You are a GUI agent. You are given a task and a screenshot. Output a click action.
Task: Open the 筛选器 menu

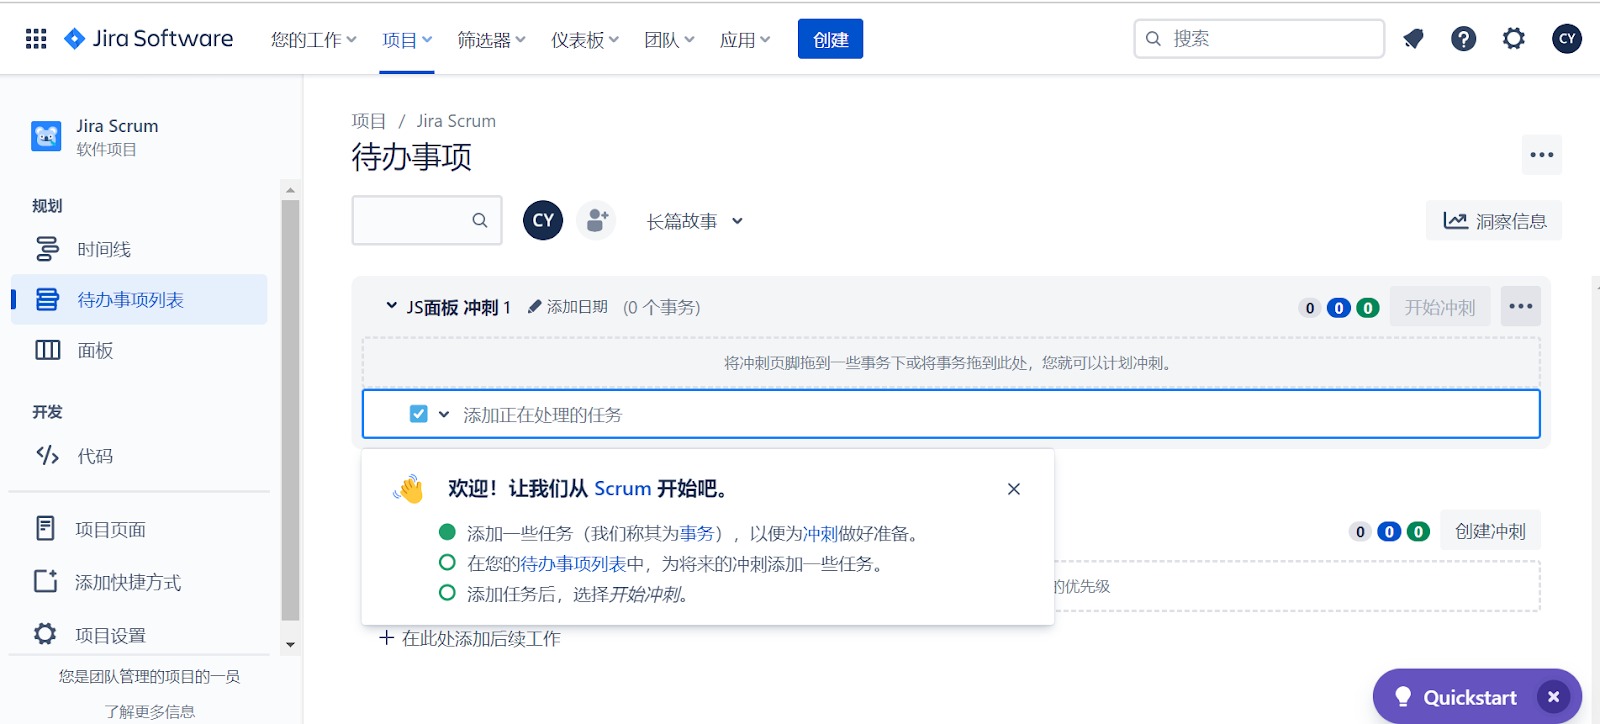click(491, 40)
